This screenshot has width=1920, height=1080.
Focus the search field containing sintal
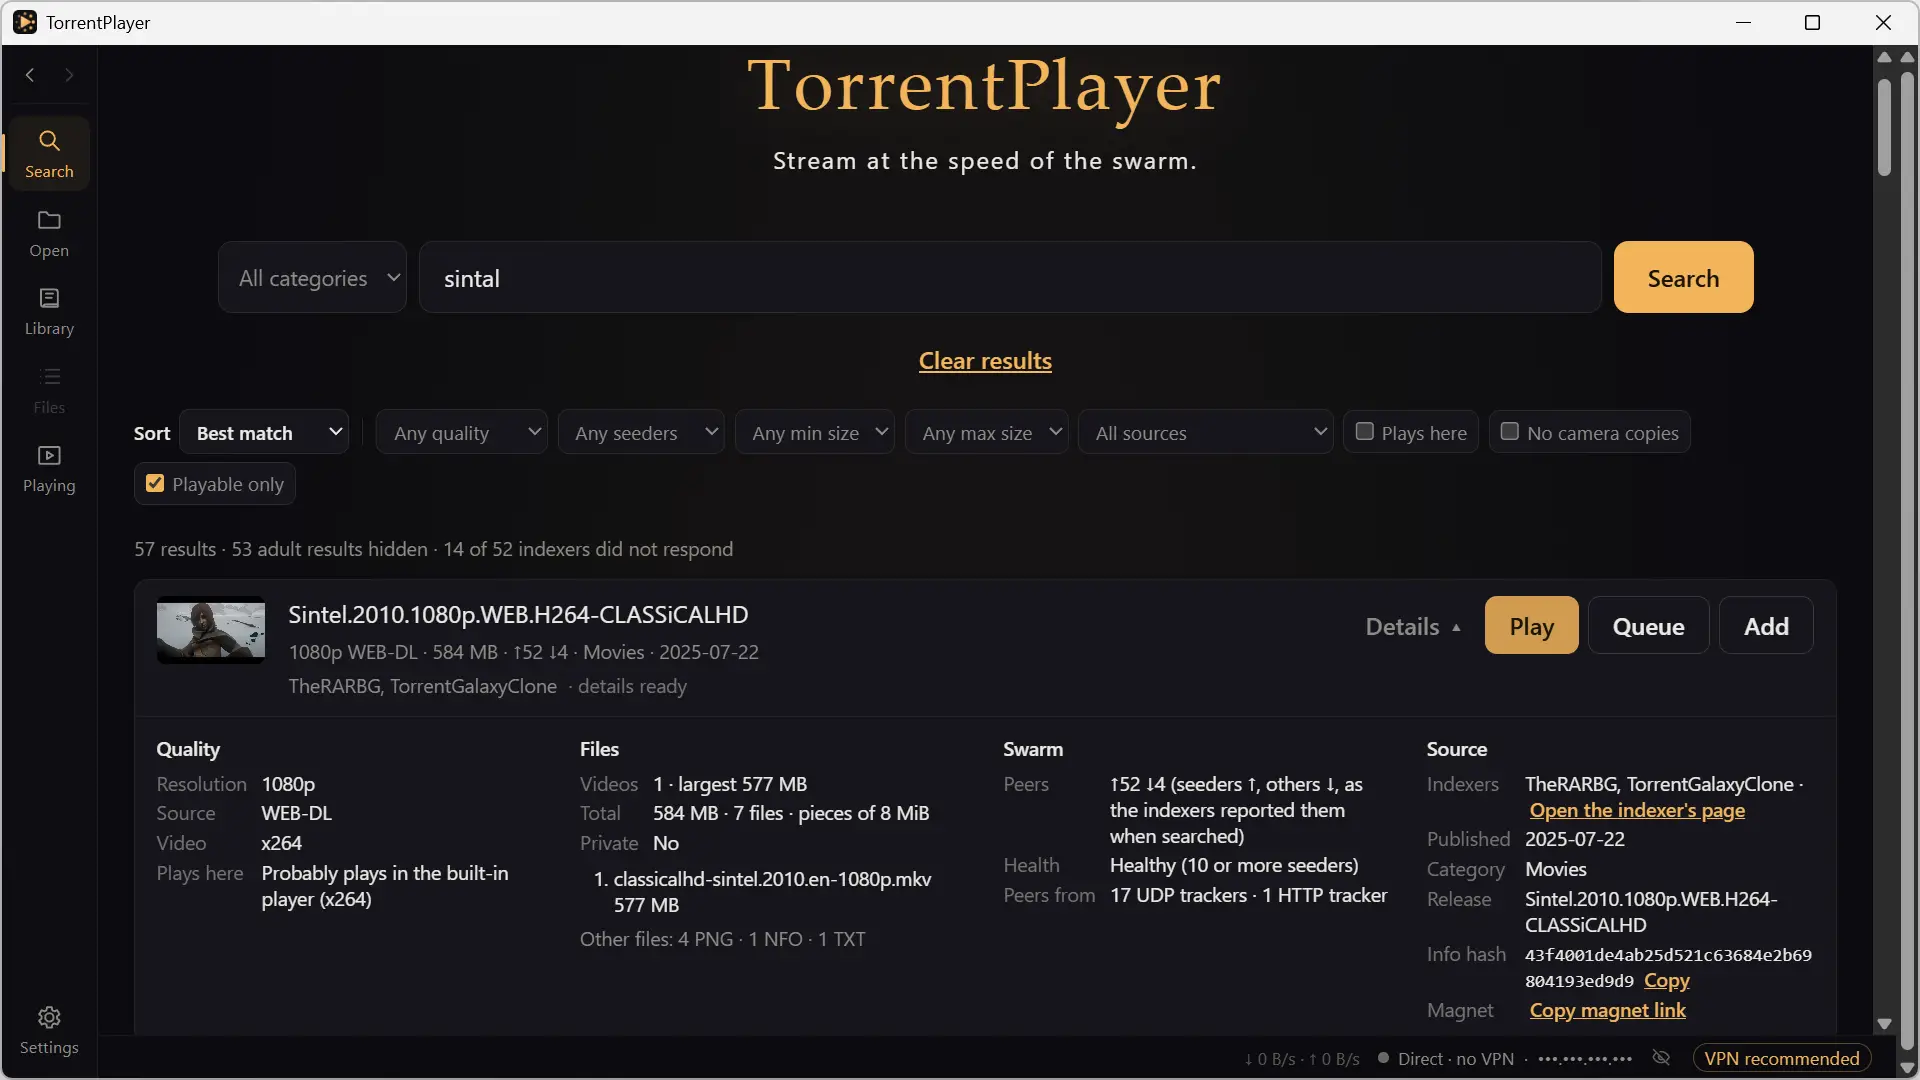pos(1010,278)
